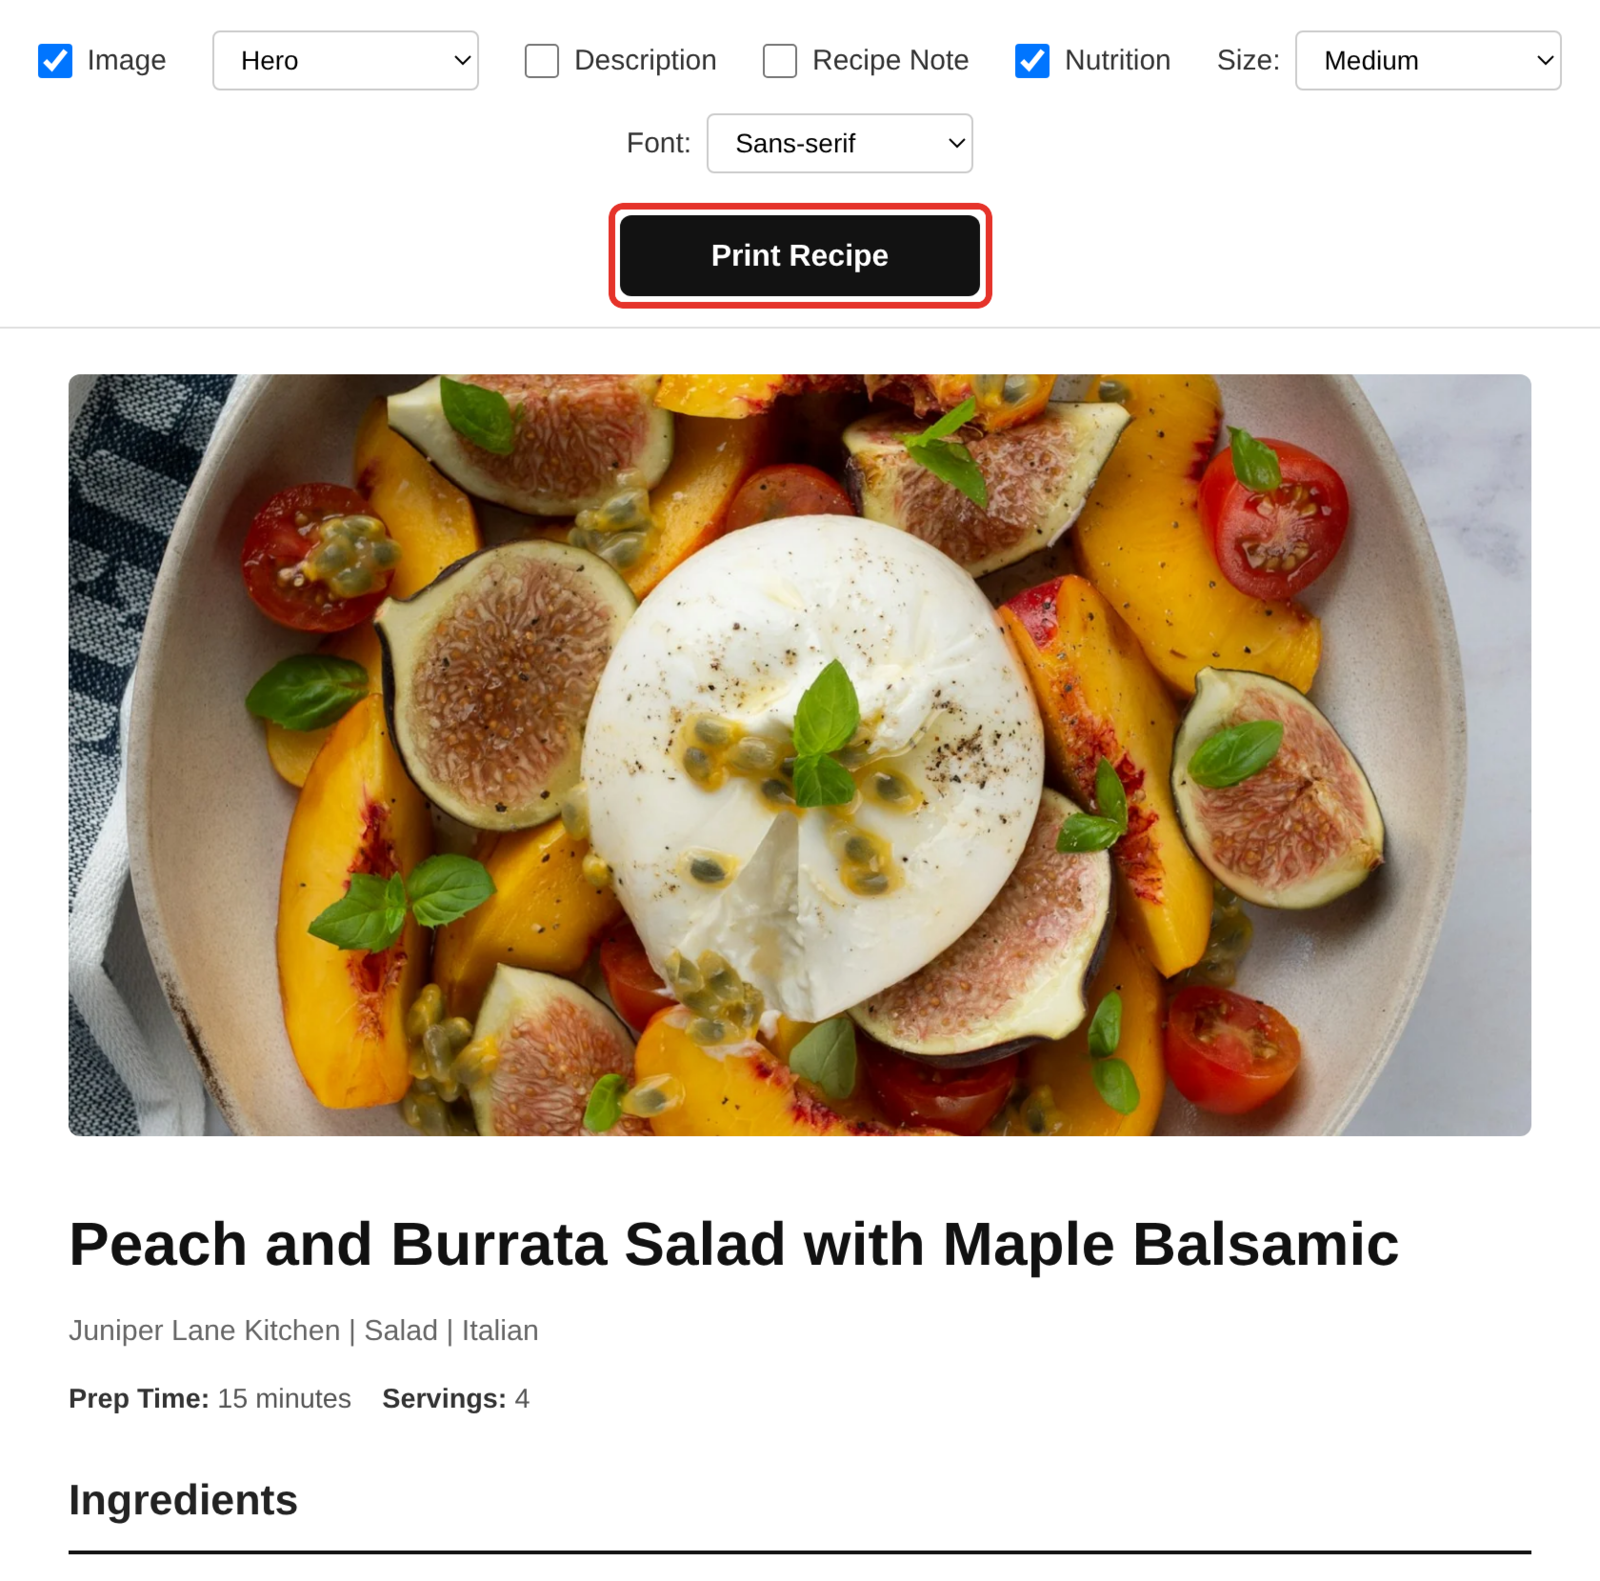Click the Size: label
Image resolution: width=1600 pixels, height=1581 pixels.
1248,61
